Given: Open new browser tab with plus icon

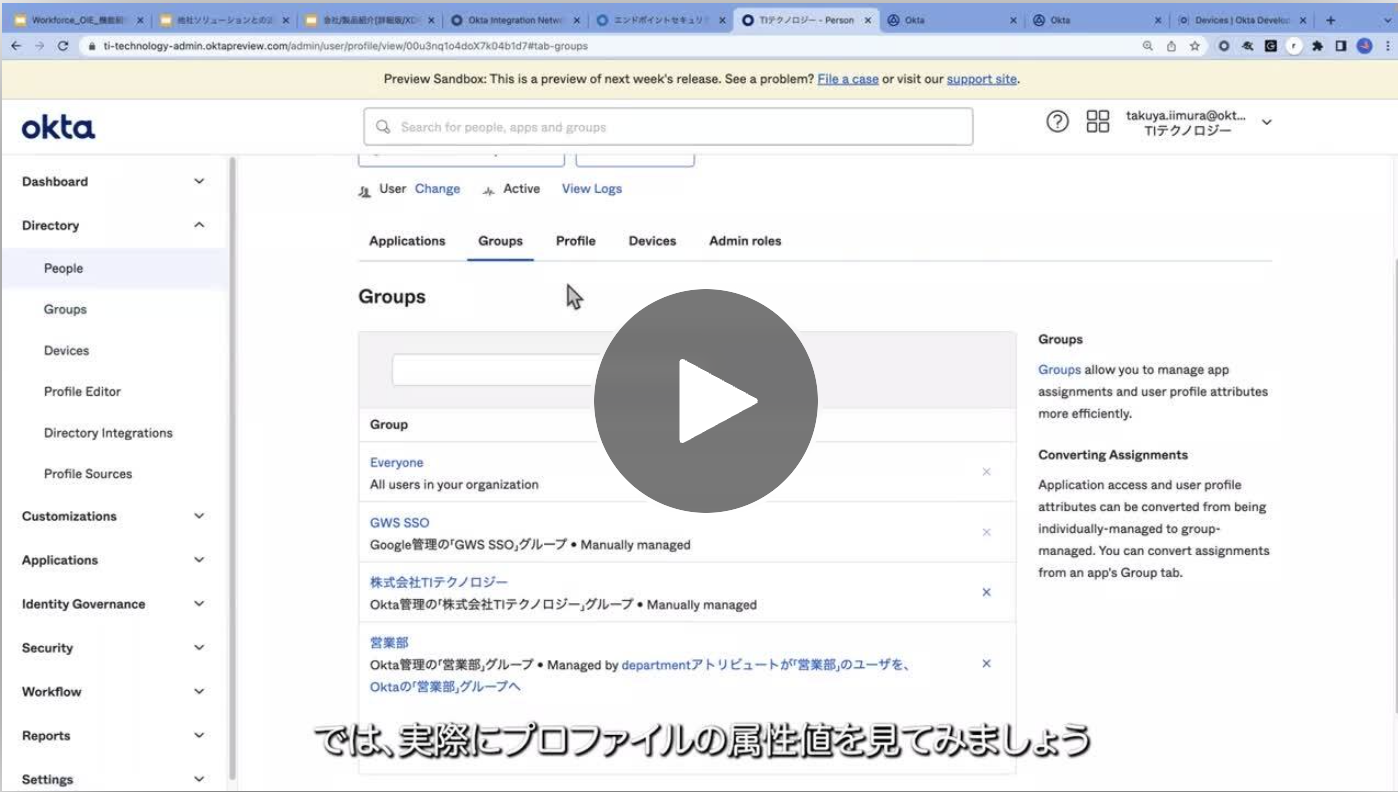Looking at the screenshot, I should point(1330,20).
